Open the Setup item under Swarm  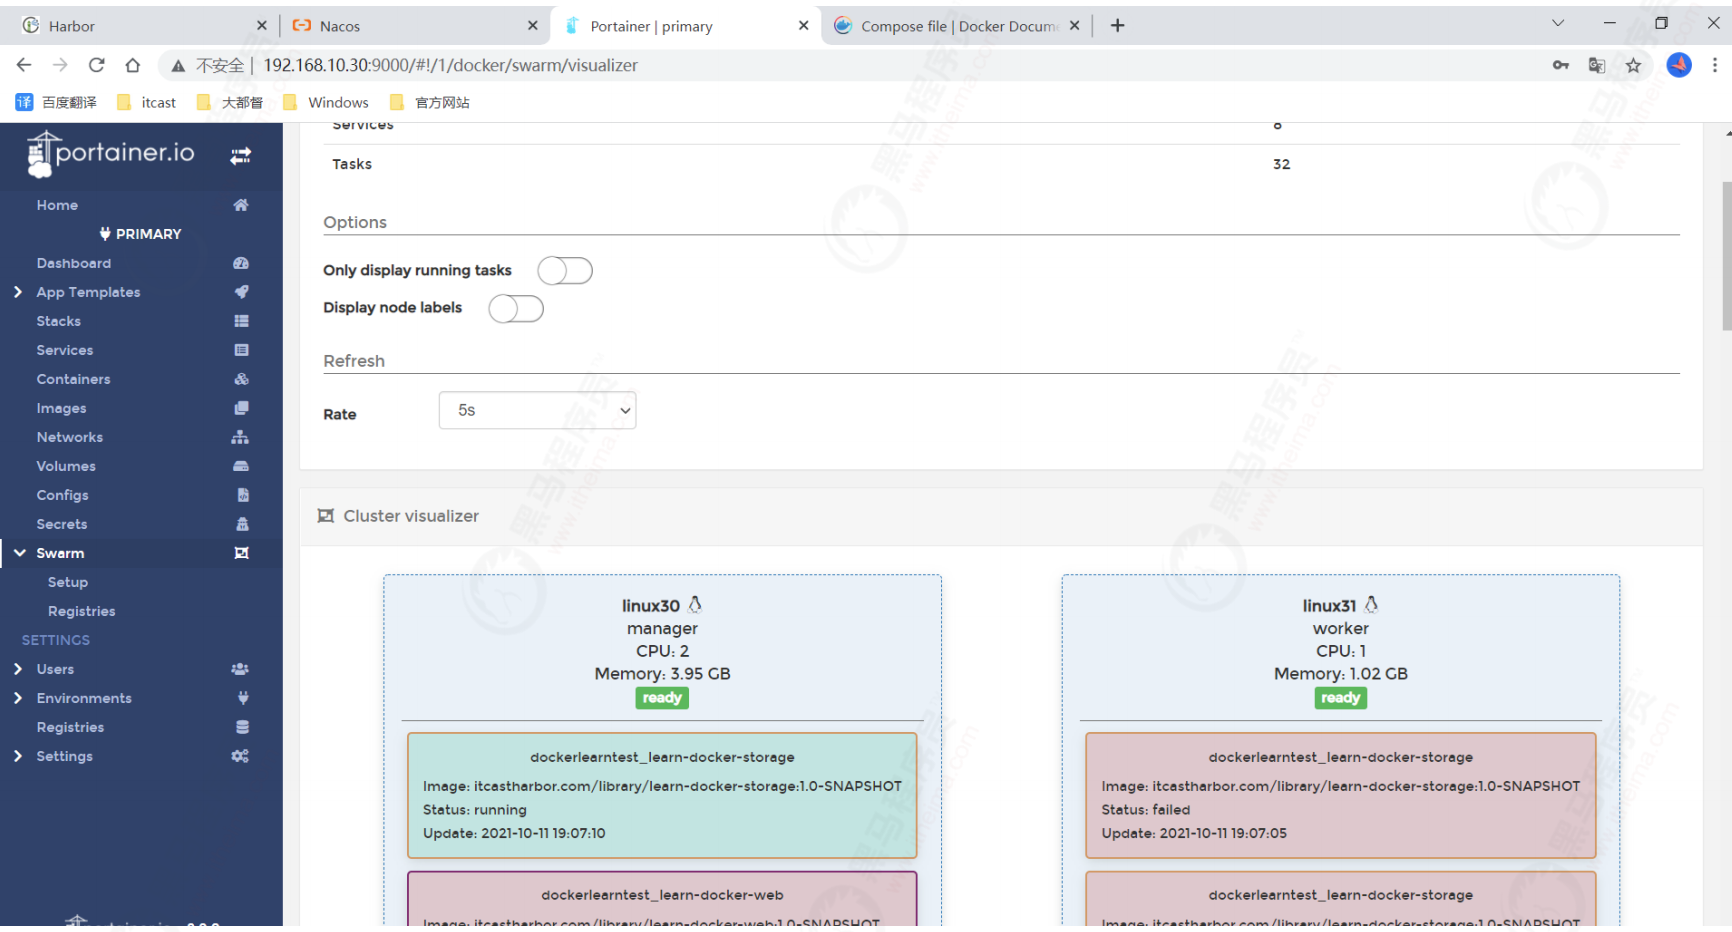pyautogui.click(x=68, y=582)
